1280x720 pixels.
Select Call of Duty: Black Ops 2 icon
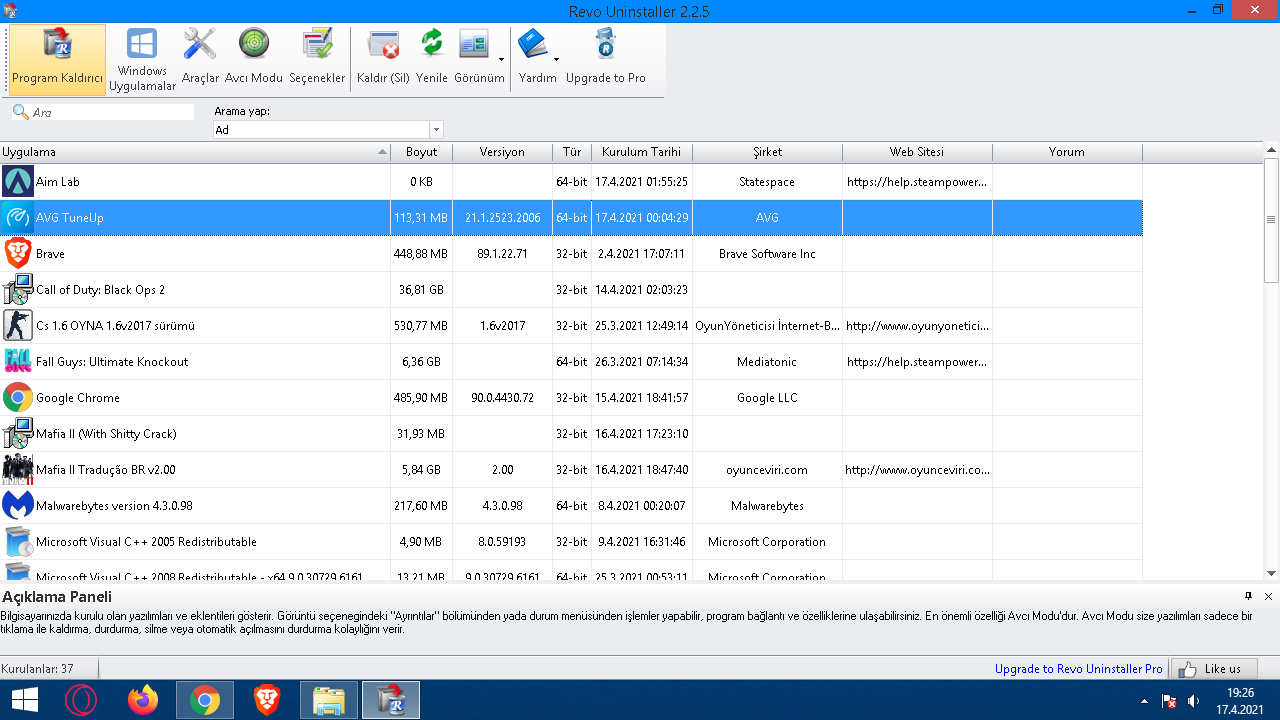[18, 290]
